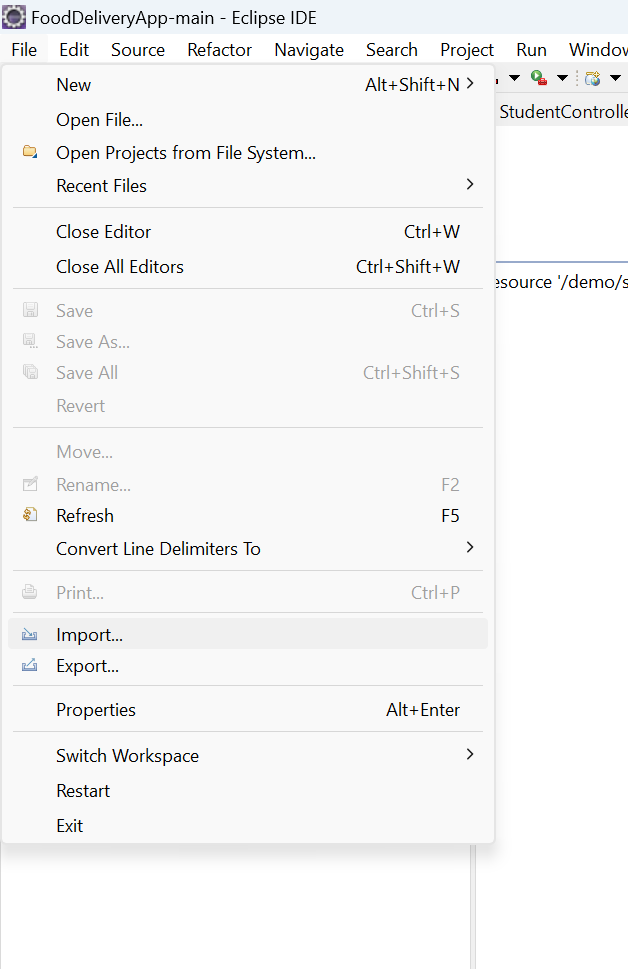The image size is (628, 969).
Task: Switch to the StudentController editor tab
Action: tap(563, 112)
